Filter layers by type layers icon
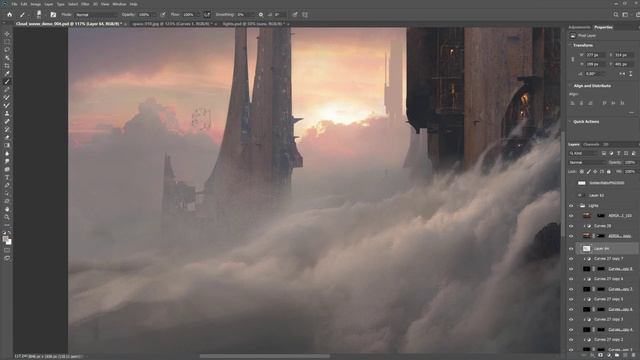This screenshot has width=640, height=360. click(x=618, y=153)
